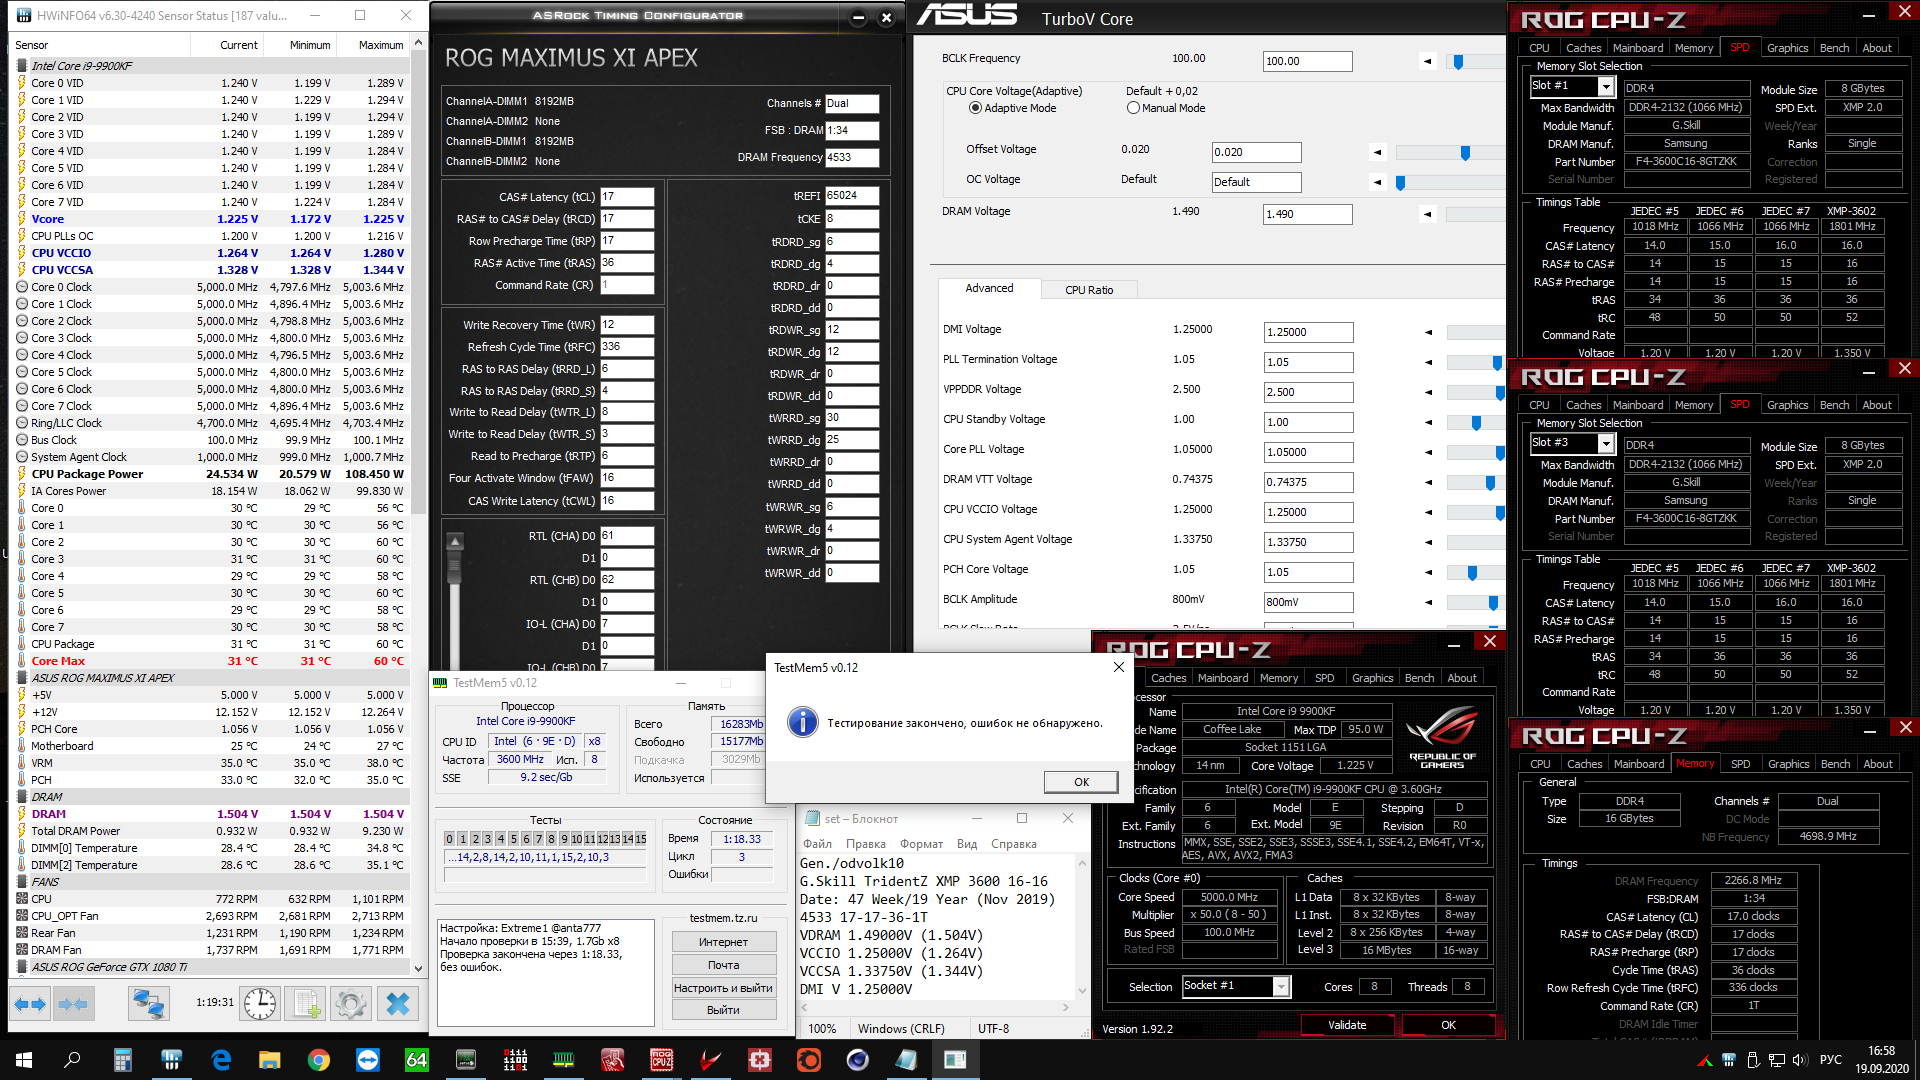Decrease BCLK Frequency with left arrow
This screenshot has width=1920, height=1080.
[1427, 61]
